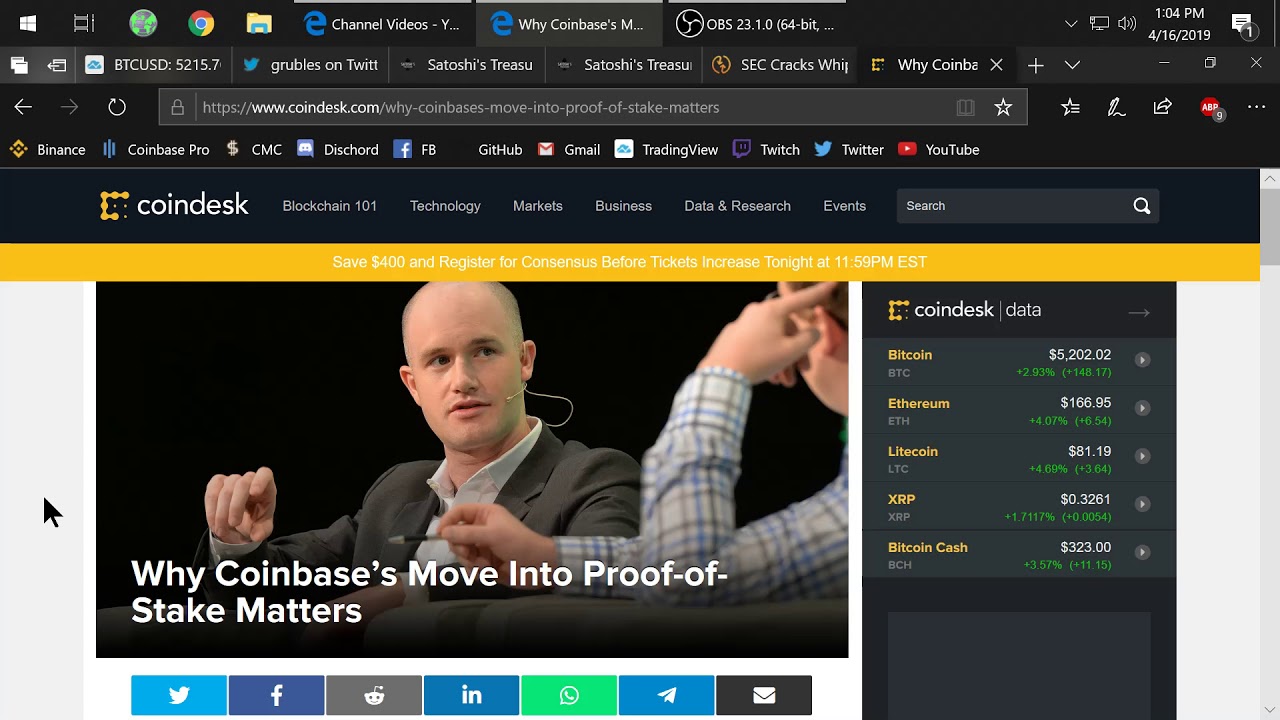Share article via Facebook button

pos(276,696)
